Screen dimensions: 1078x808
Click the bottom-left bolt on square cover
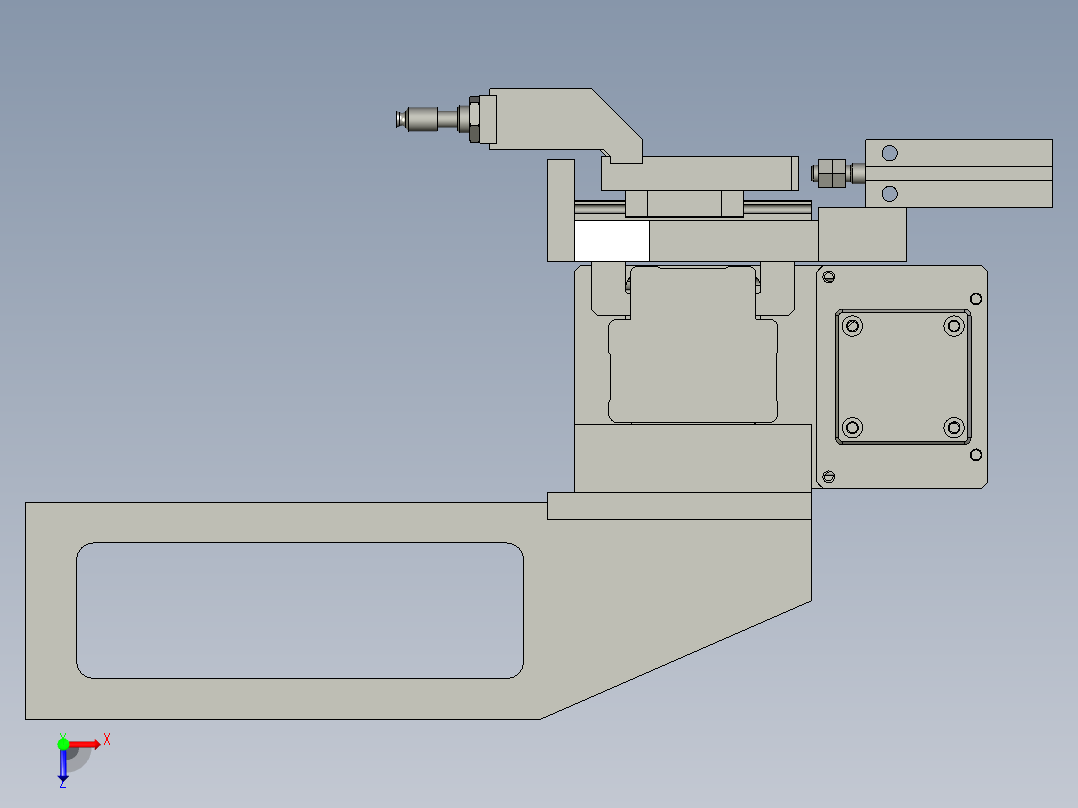852,427
